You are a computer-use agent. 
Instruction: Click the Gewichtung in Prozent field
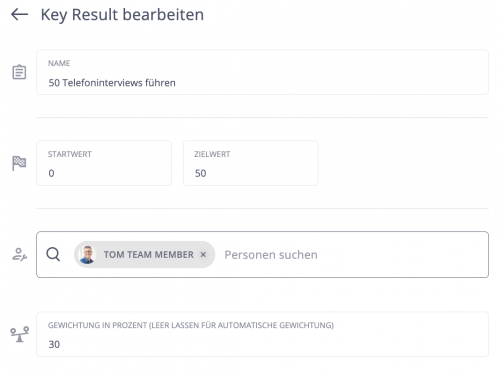tap(262, 334)
